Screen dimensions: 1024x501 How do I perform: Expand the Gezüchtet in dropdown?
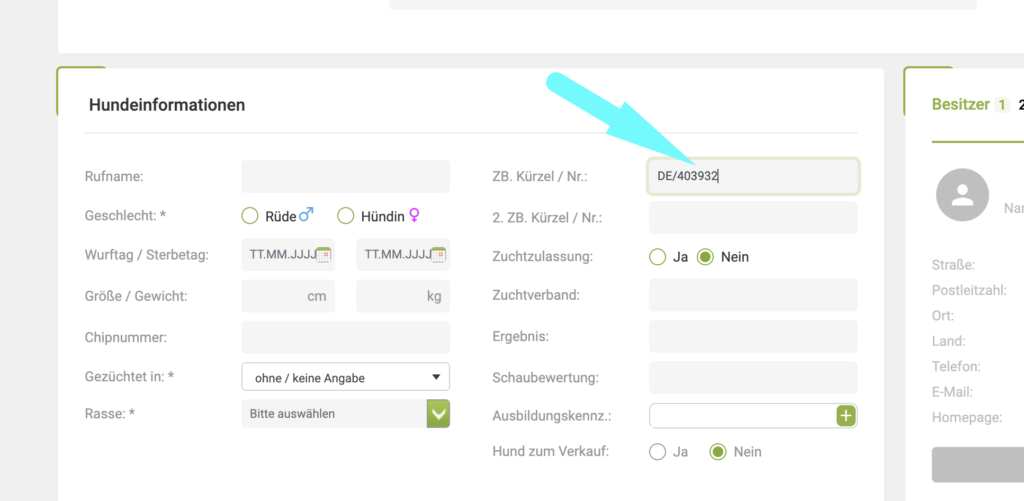tap(345, 377)
